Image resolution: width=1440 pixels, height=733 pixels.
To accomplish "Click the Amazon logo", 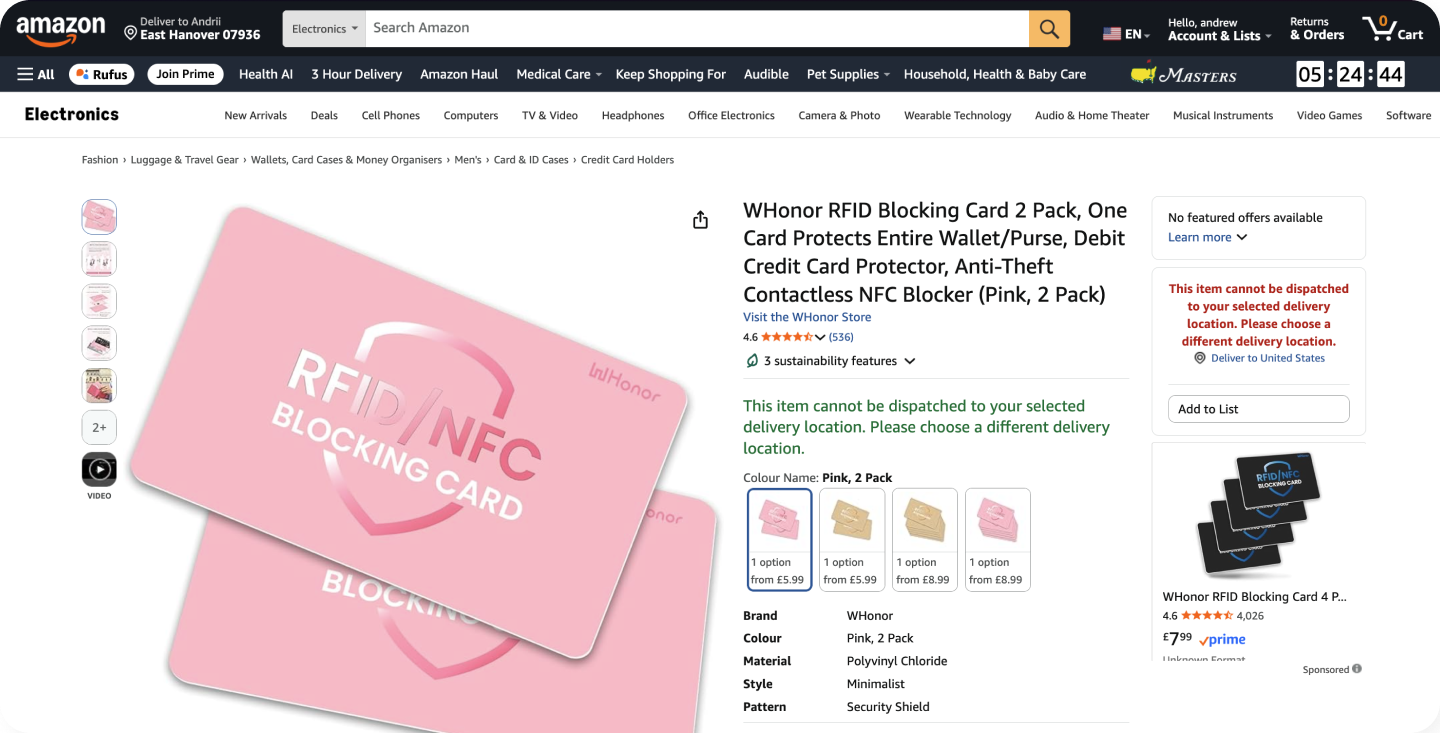I will click(60, 30).
